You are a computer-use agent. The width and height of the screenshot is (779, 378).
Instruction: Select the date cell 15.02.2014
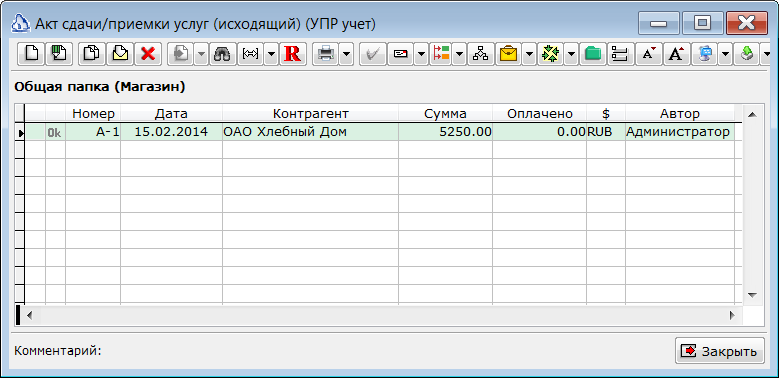(171, 132)
